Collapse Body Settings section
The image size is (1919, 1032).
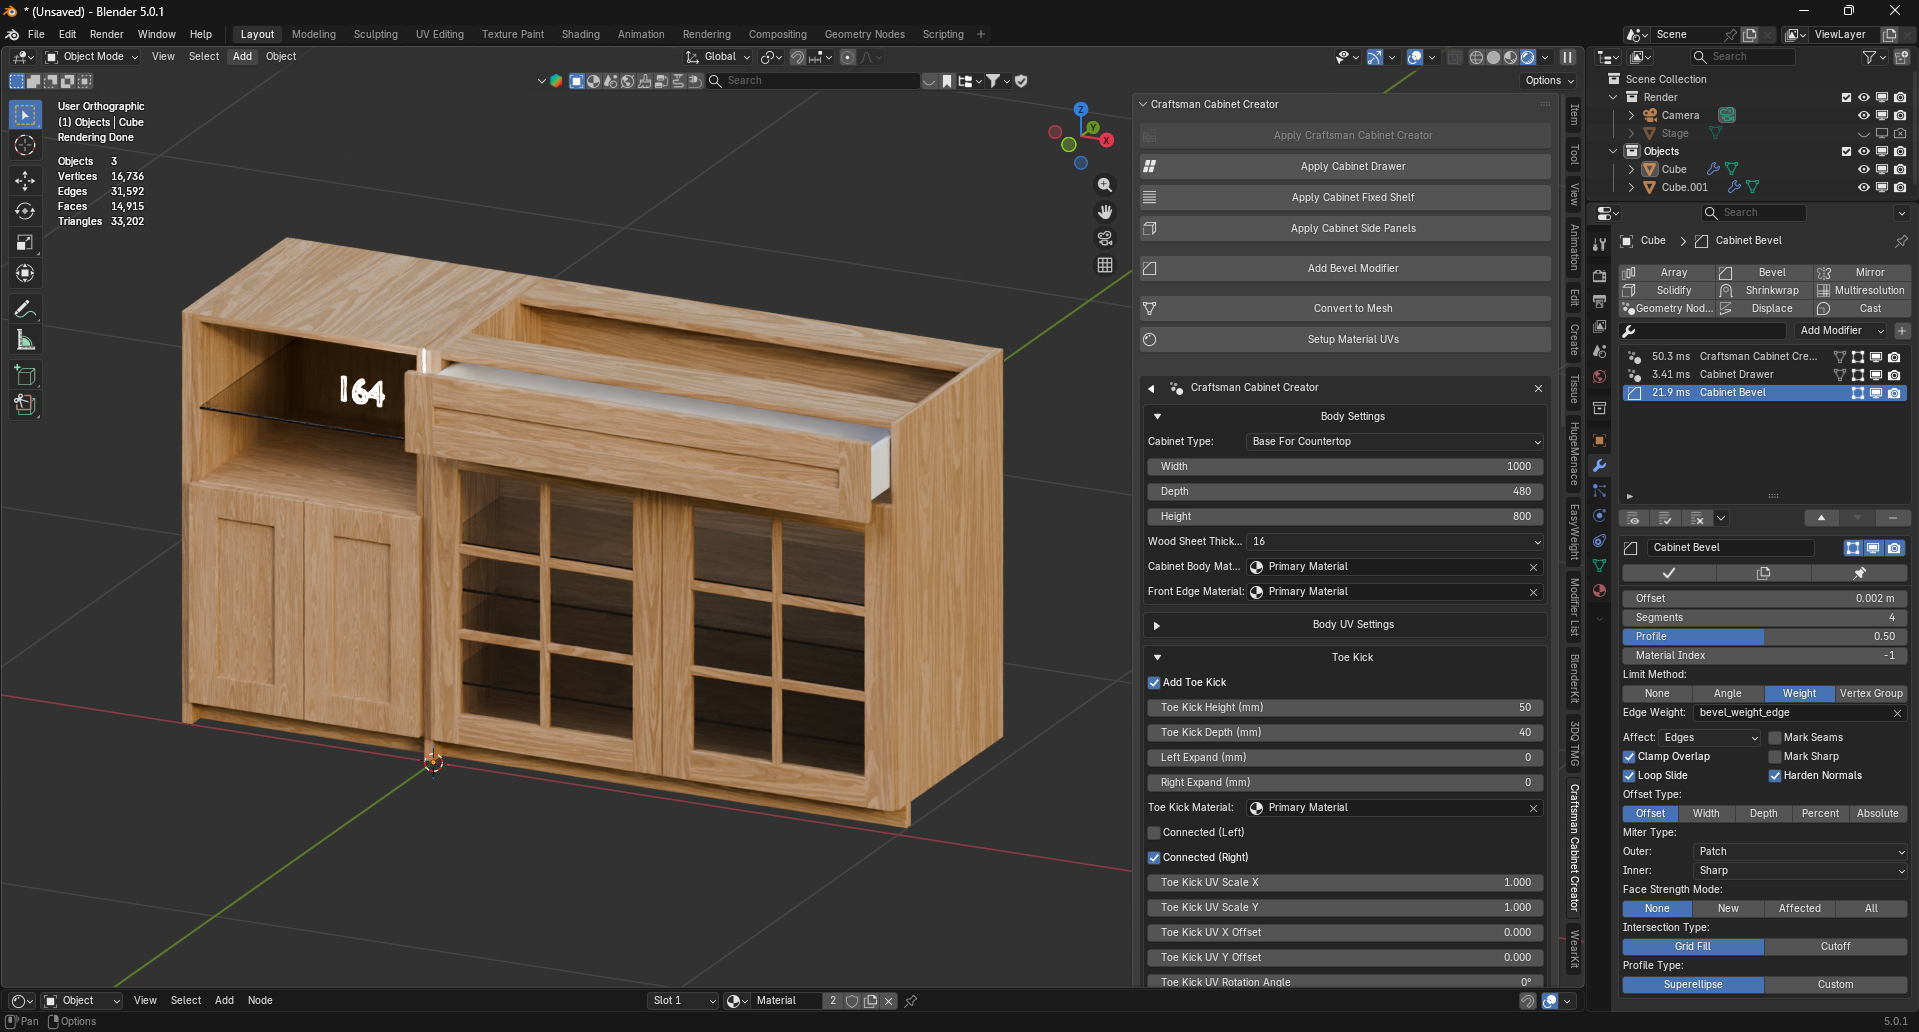point(1157,417)
